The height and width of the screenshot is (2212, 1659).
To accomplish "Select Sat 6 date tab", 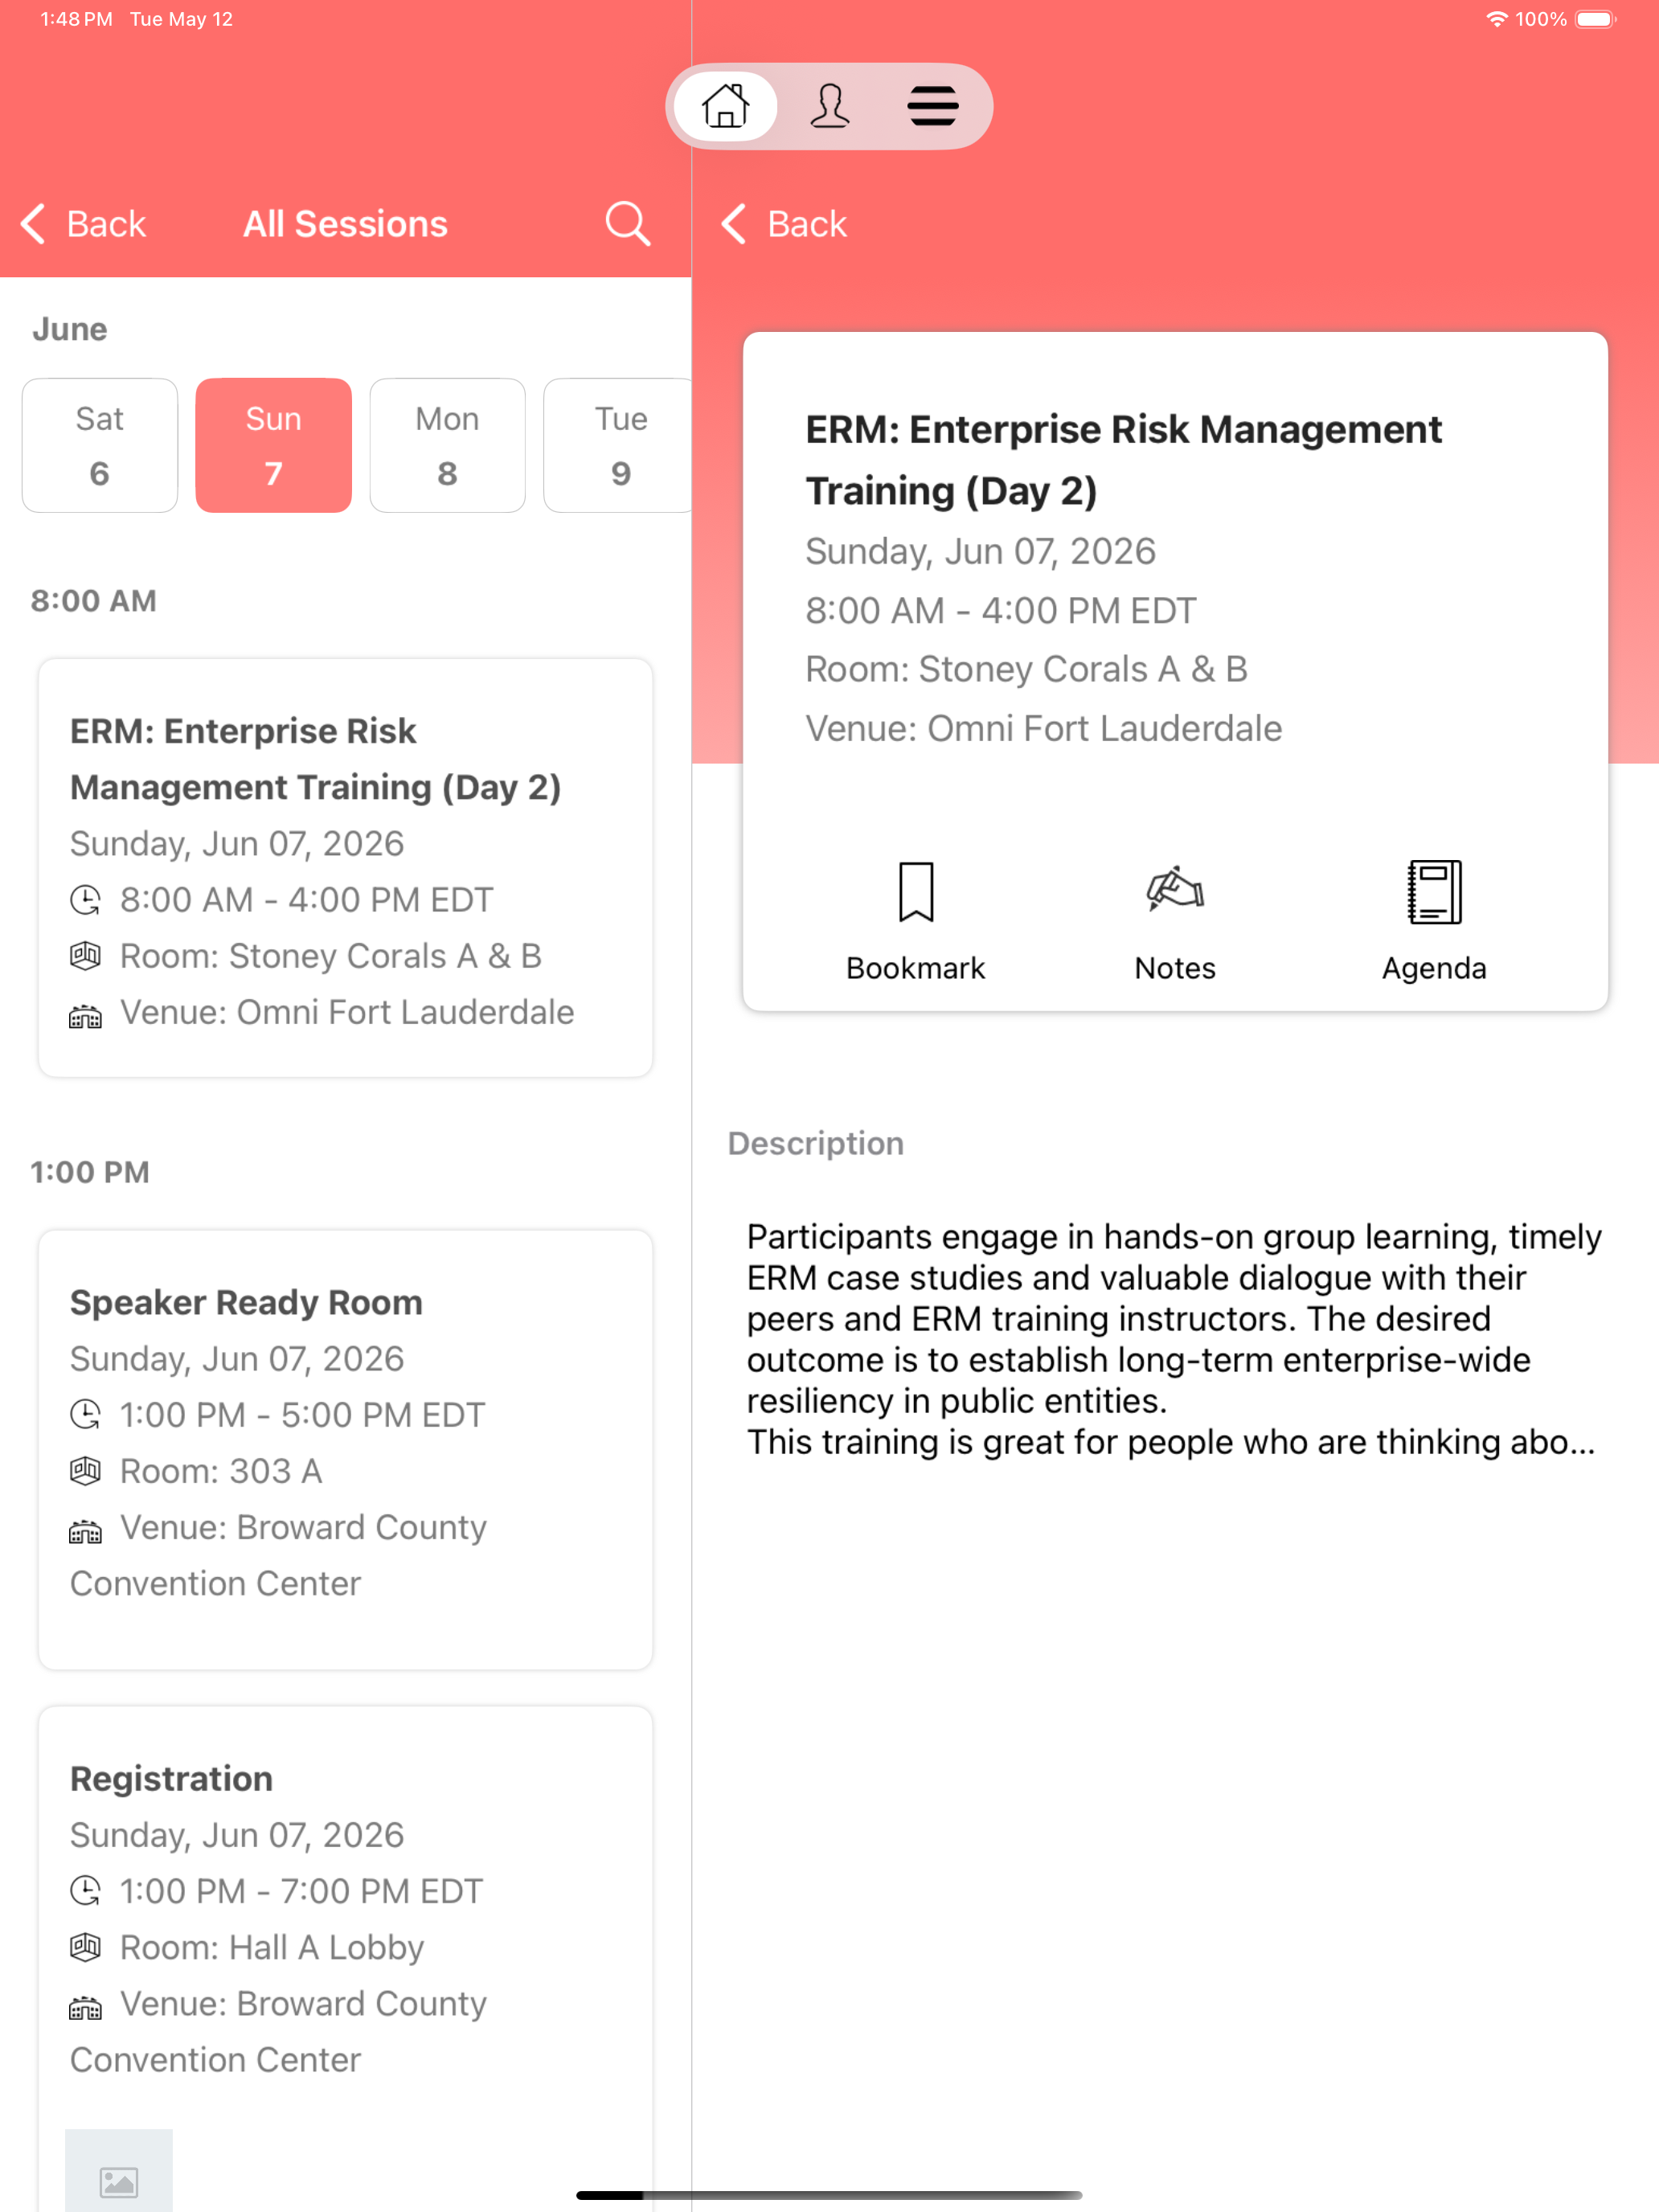I will (x=99, y=445).
